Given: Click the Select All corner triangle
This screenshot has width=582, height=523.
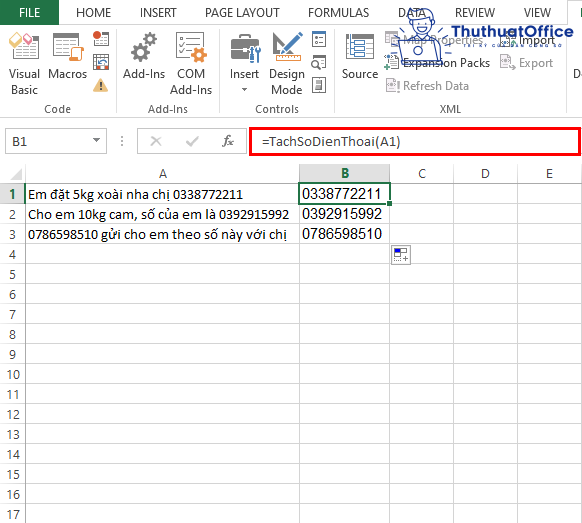Looking at the screenshot, I should [16, 174].
